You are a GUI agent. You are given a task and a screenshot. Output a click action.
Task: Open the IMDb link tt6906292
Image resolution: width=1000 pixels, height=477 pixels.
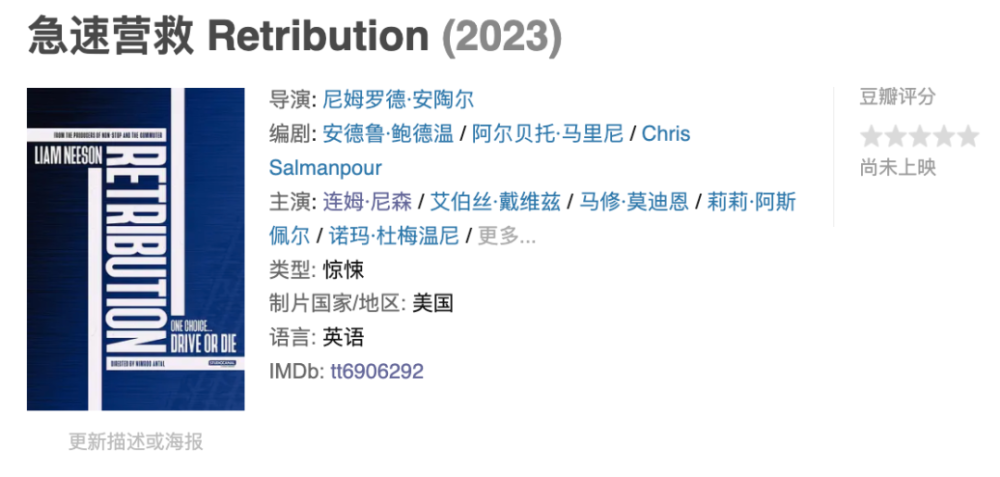(x=376, y=371)
